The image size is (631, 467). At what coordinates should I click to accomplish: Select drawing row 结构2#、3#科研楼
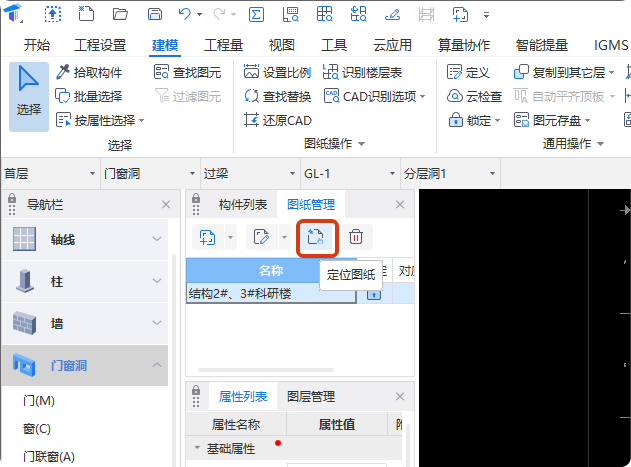tap(271, 293)
